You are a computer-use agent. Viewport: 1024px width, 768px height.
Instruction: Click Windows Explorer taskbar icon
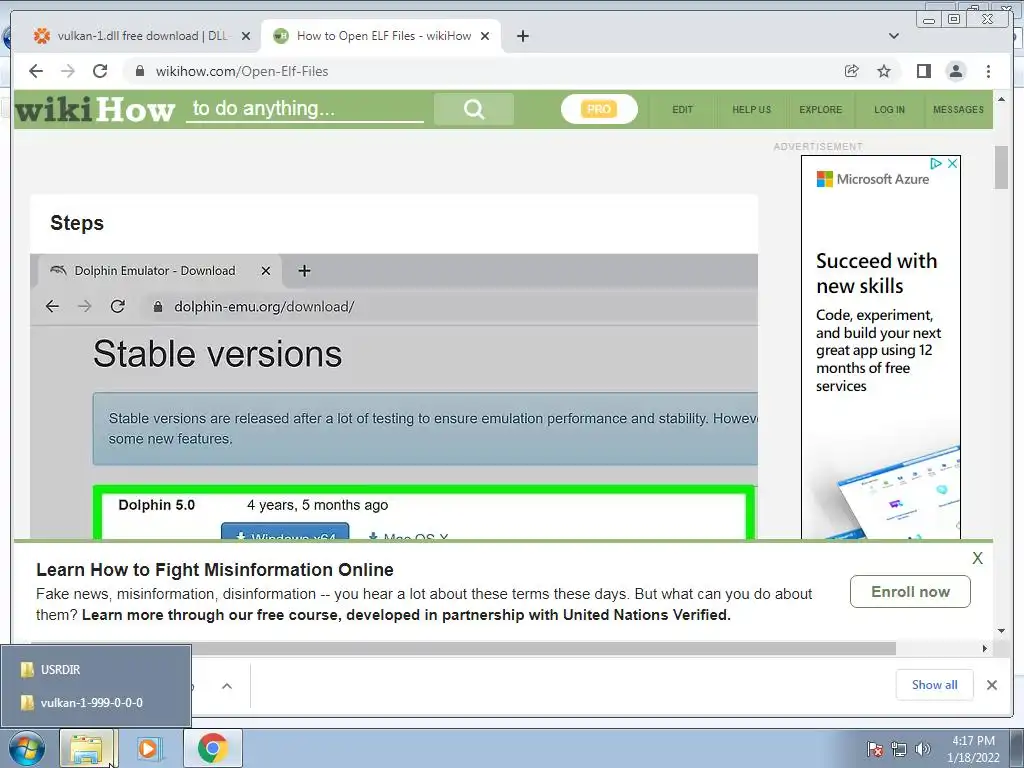point(88,748)
